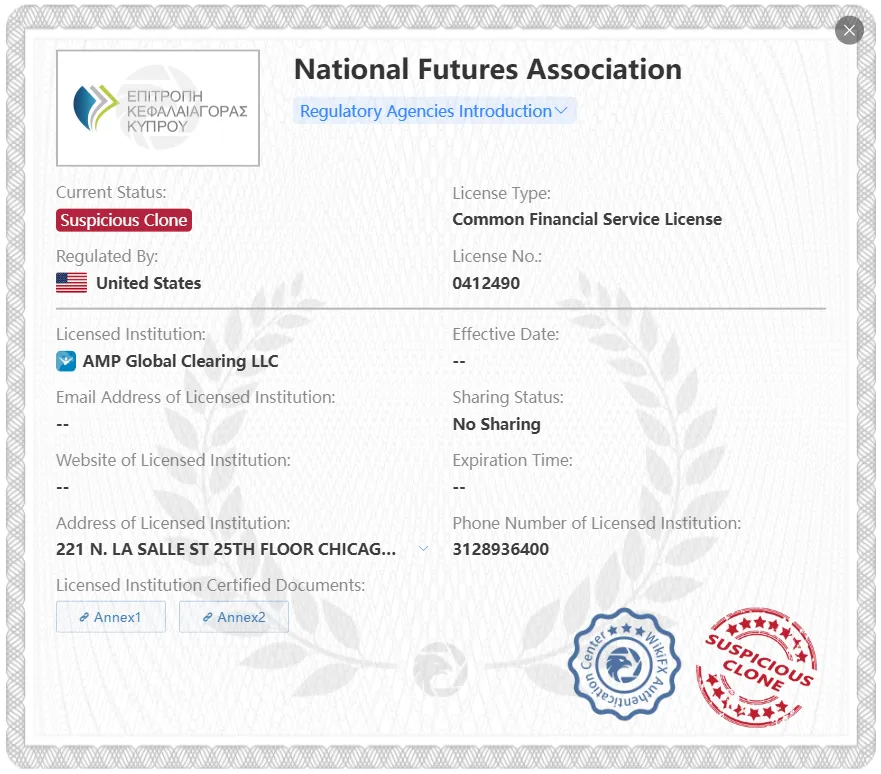
Task: Click the 221 N. LA SALLE ST address text
Action: tap(226, 549)
